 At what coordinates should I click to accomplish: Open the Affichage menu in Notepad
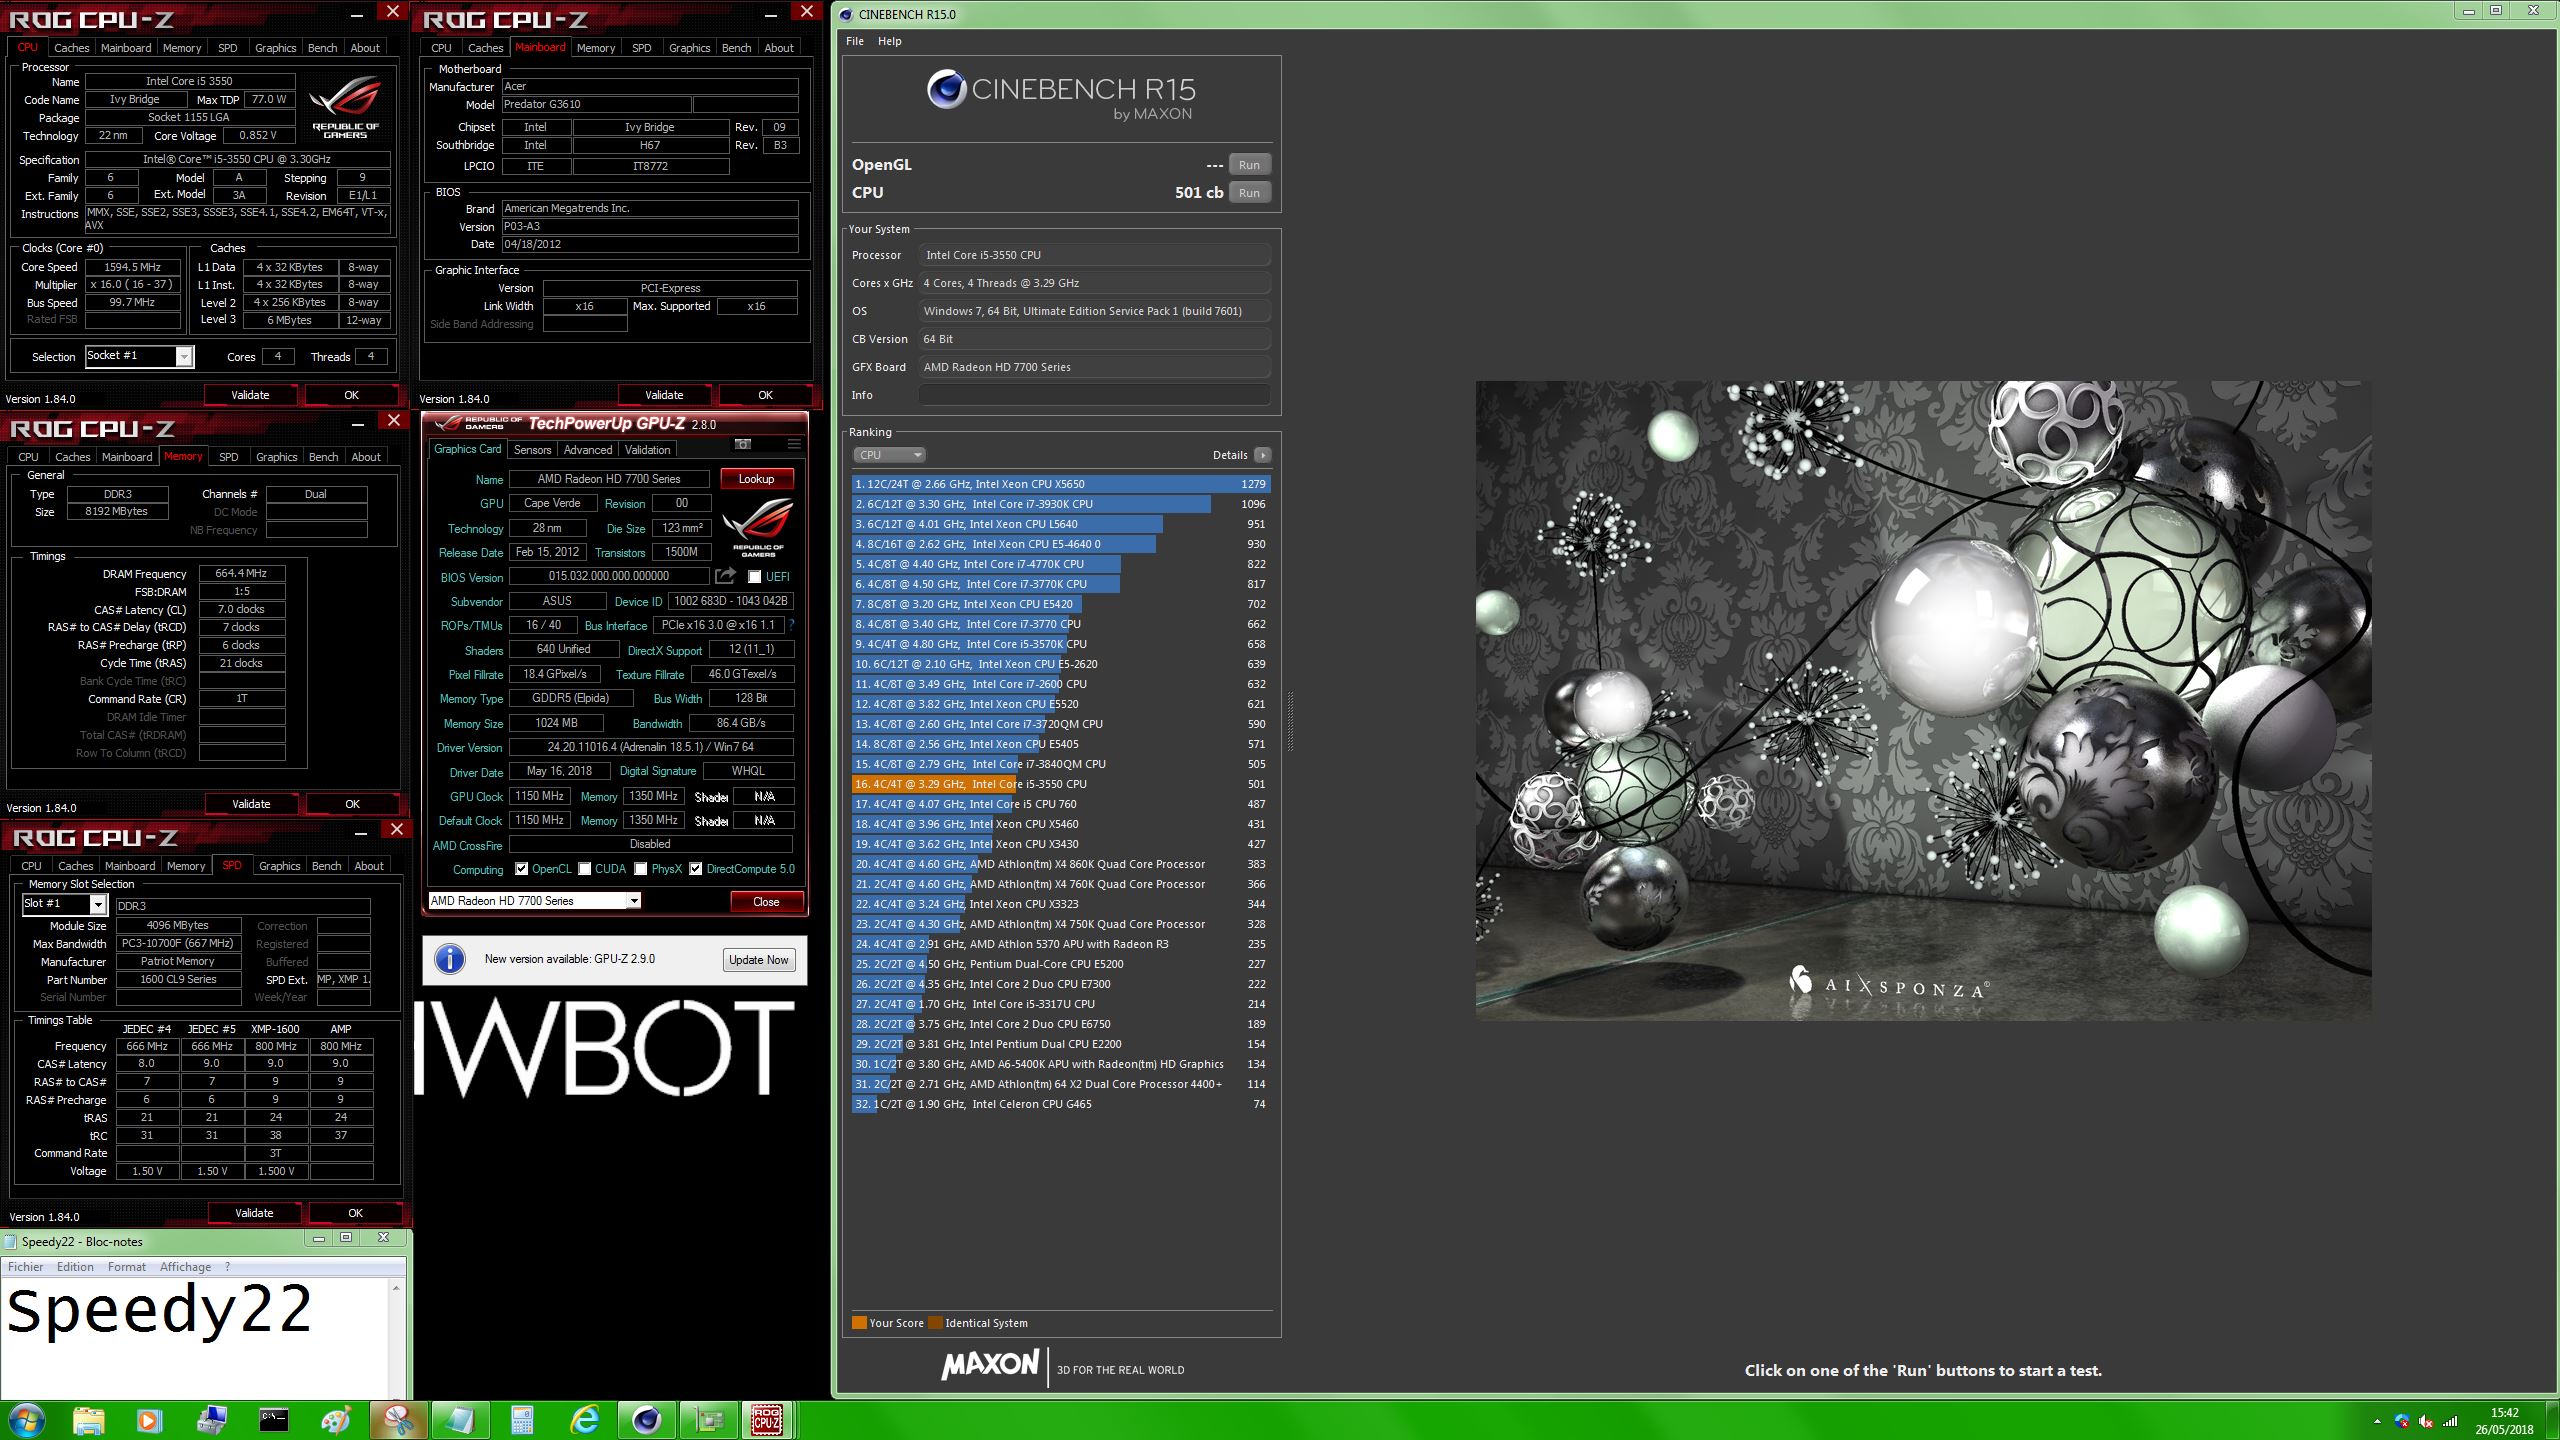click(x=186, y=1267)
